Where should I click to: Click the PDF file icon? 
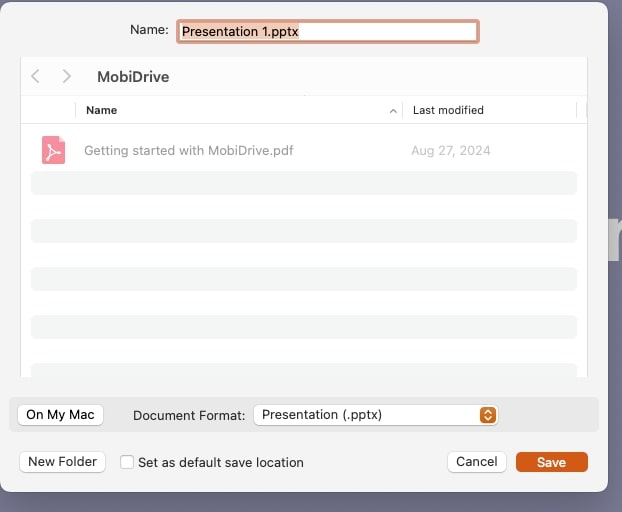tap(53, 151)
